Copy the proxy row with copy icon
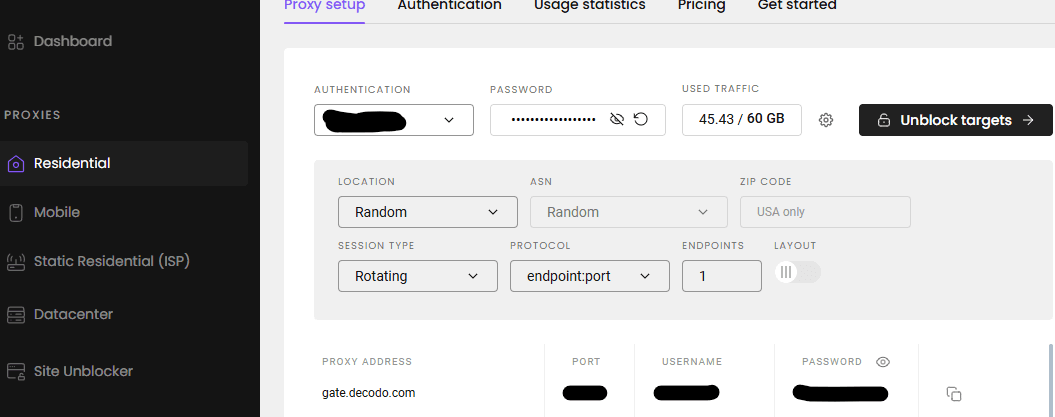Screen dimensions: 1055x417 pos(954,394)
